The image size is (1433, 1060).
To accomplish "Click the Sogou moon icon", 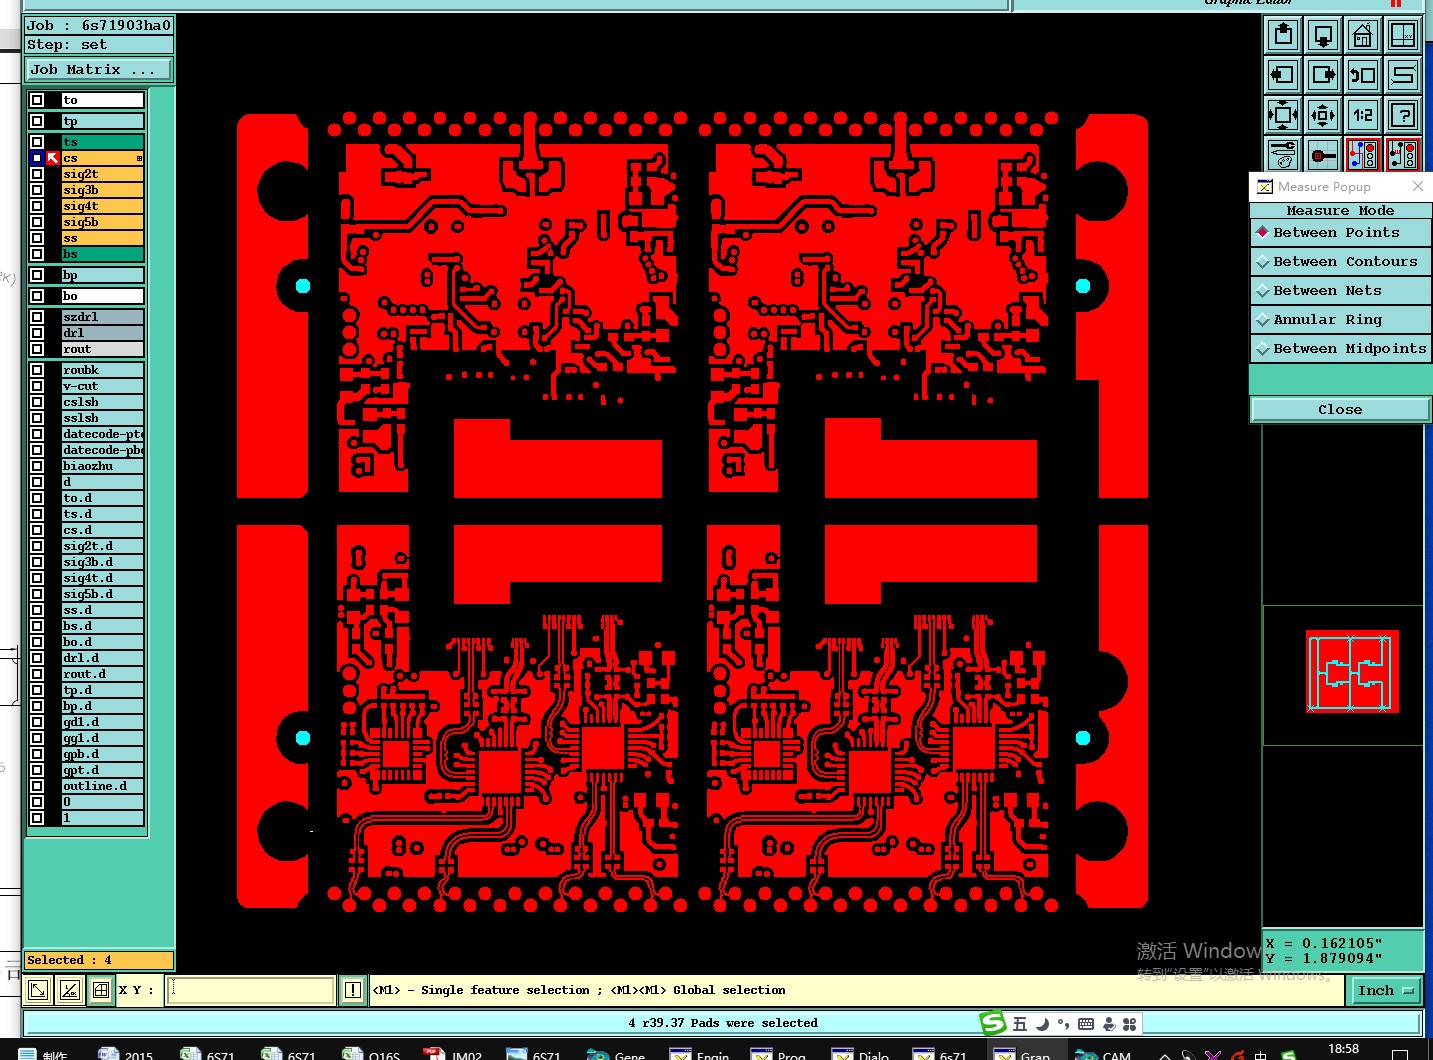I will [1042, 1024].
